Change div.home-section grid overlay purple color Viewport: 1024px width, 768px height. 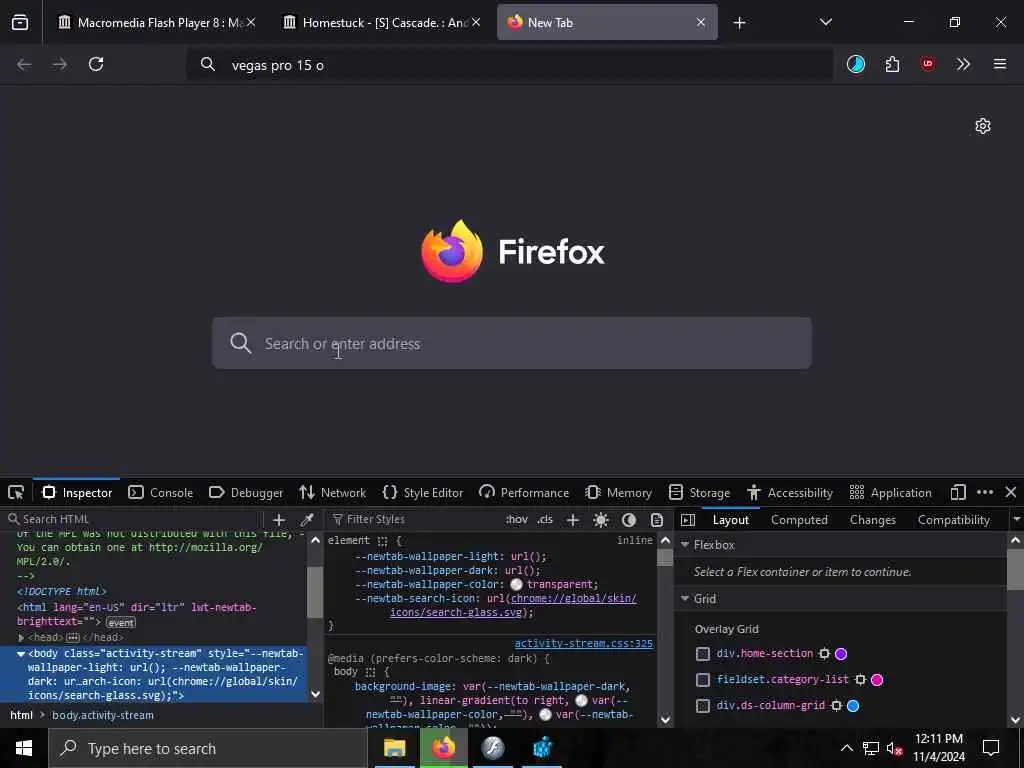click(x=841, y=654)
